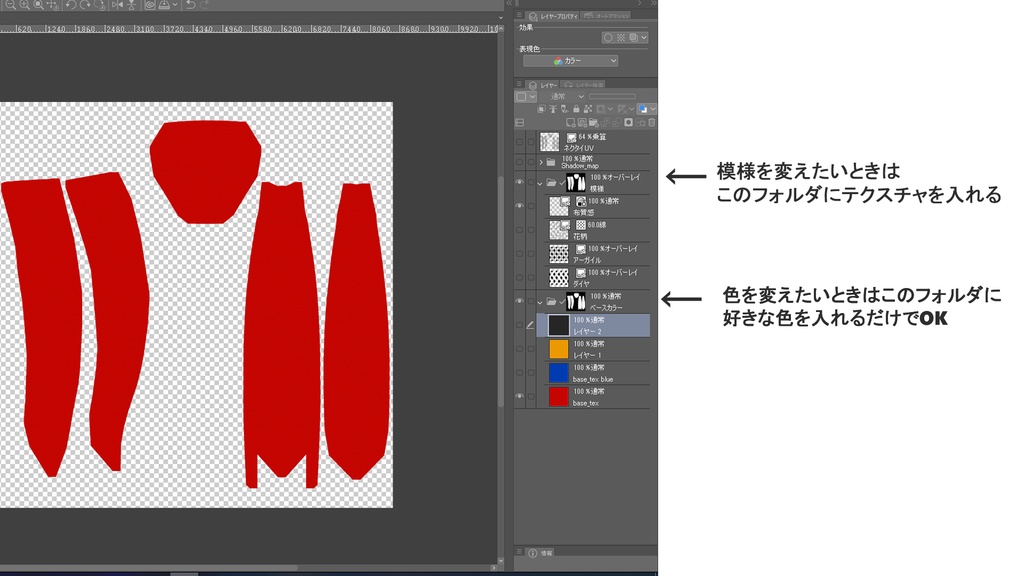The height and width of the screenshot is (576, 1024).
Task: Flip the canvas view horizontally
Action: click(x=118, y=5)
